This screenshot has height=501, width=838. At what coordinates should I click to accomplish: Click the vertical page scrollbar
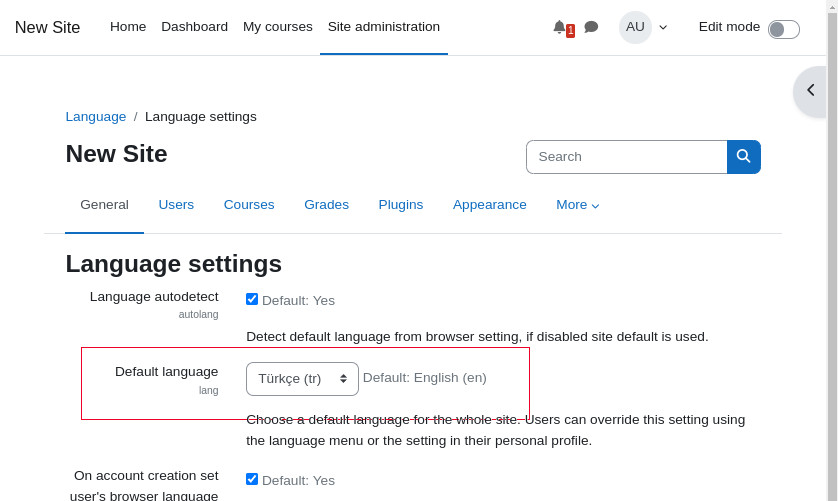tap(832, 250)
